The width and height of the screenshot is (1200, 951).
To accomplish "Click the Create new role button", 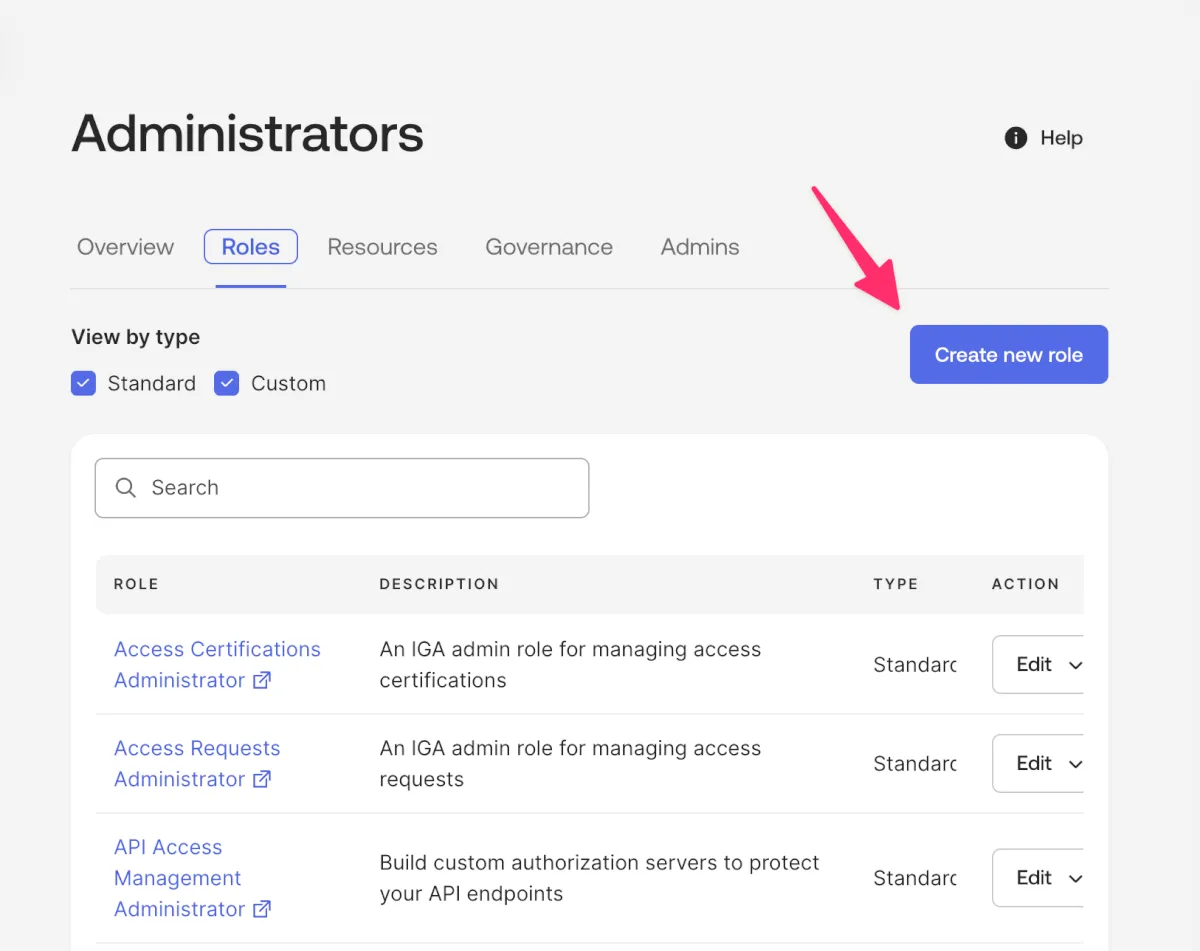I will (1008, 355).
